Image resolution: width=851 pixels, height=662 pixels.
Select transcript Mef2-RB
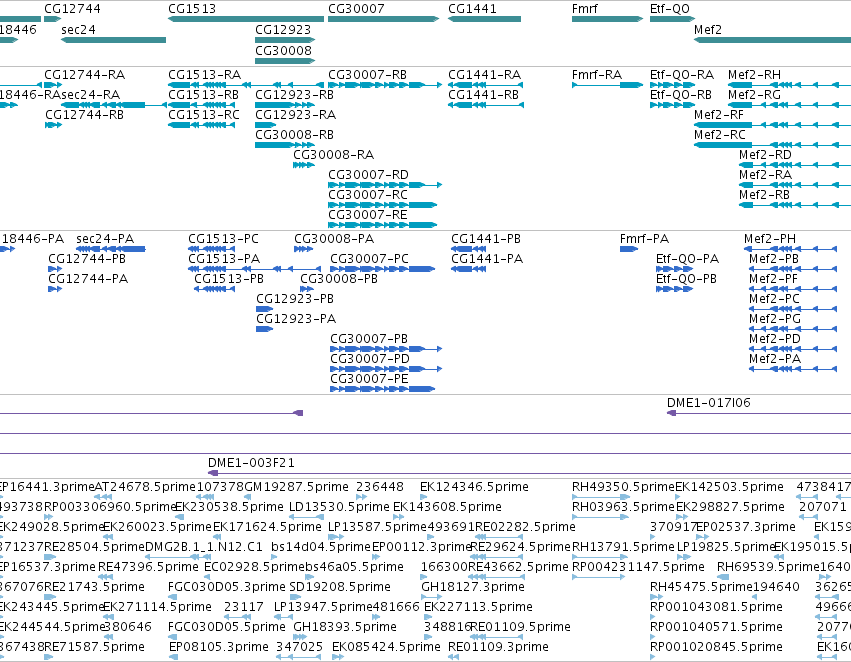point(764,195)
